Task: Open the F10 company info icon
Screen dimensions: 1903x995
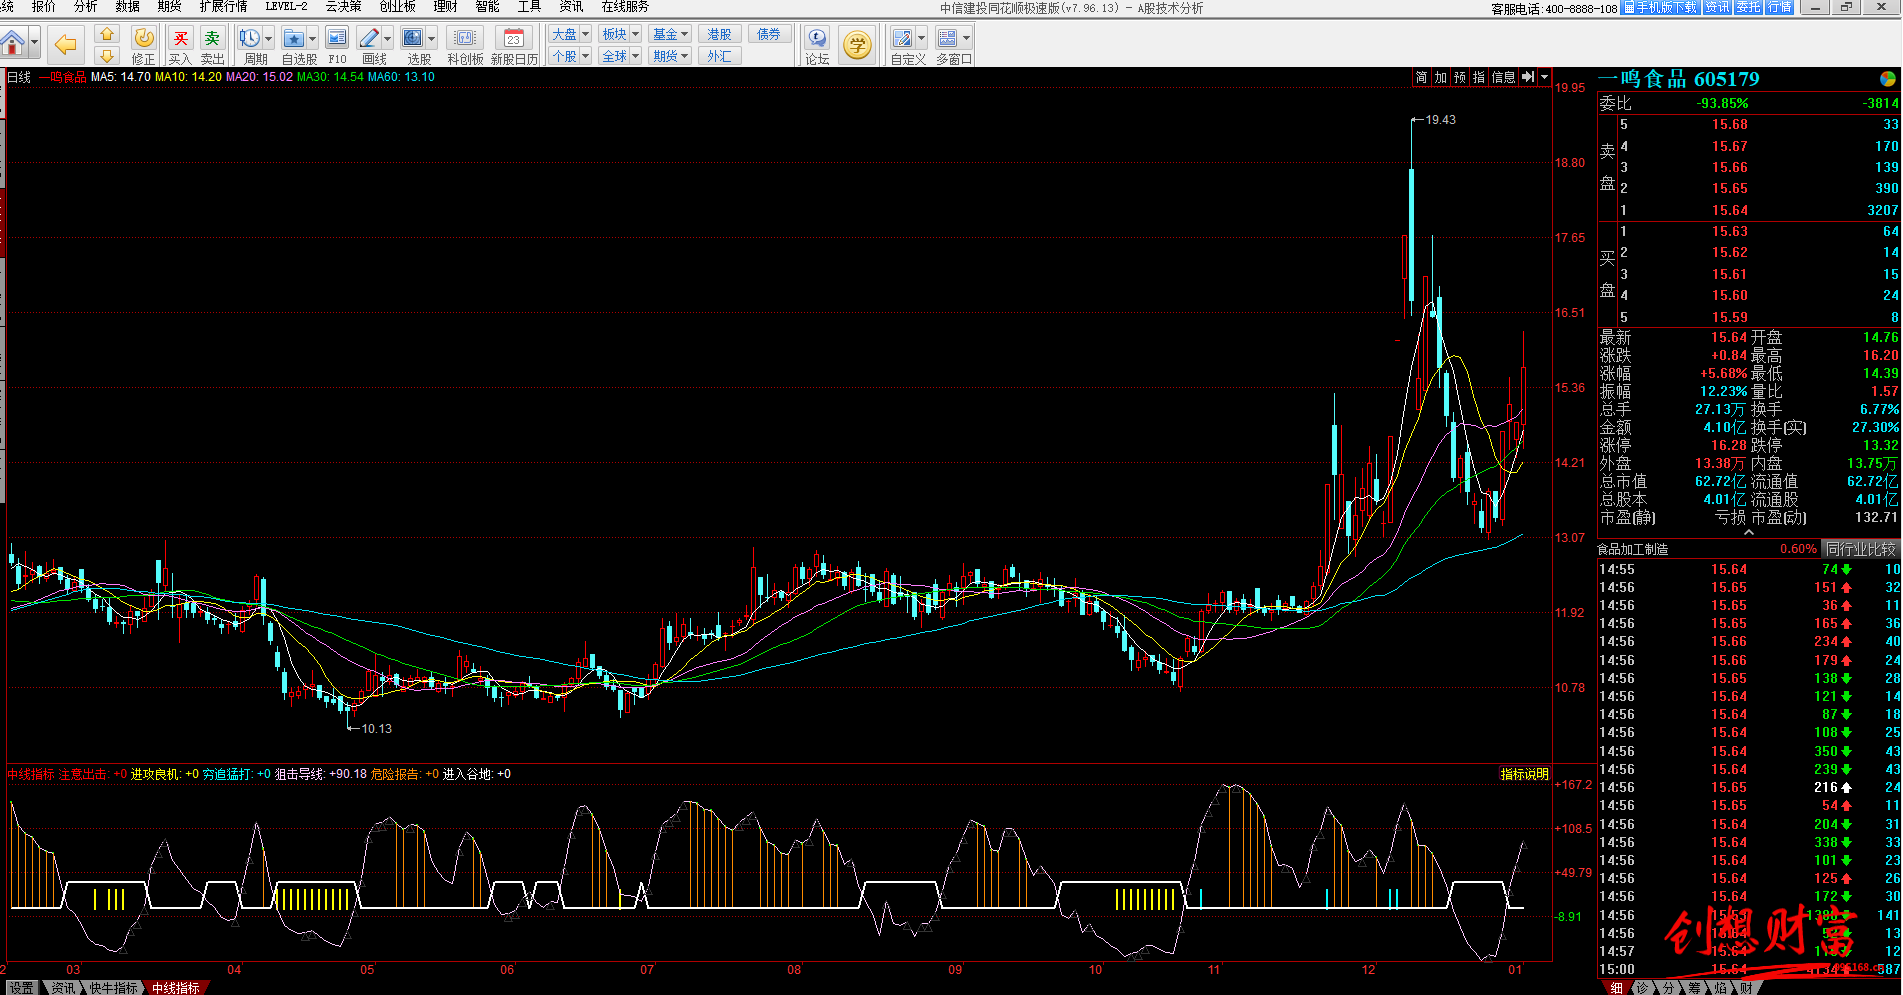Action: point(337,38)
